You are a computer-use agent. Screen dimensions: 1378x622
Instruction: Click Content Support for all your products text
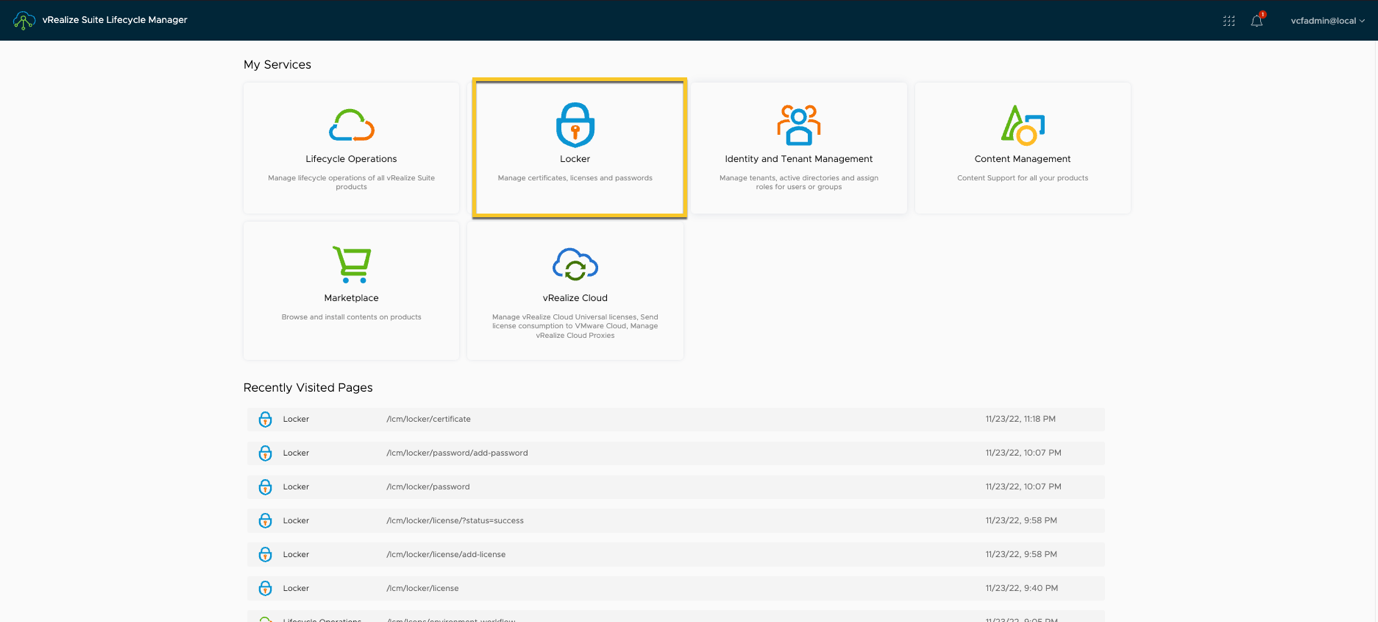coord(1023,178)
